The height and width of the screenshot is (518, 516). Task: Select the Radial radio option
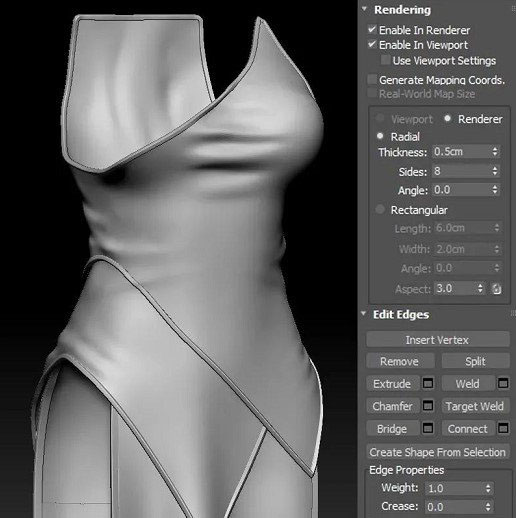380,136
